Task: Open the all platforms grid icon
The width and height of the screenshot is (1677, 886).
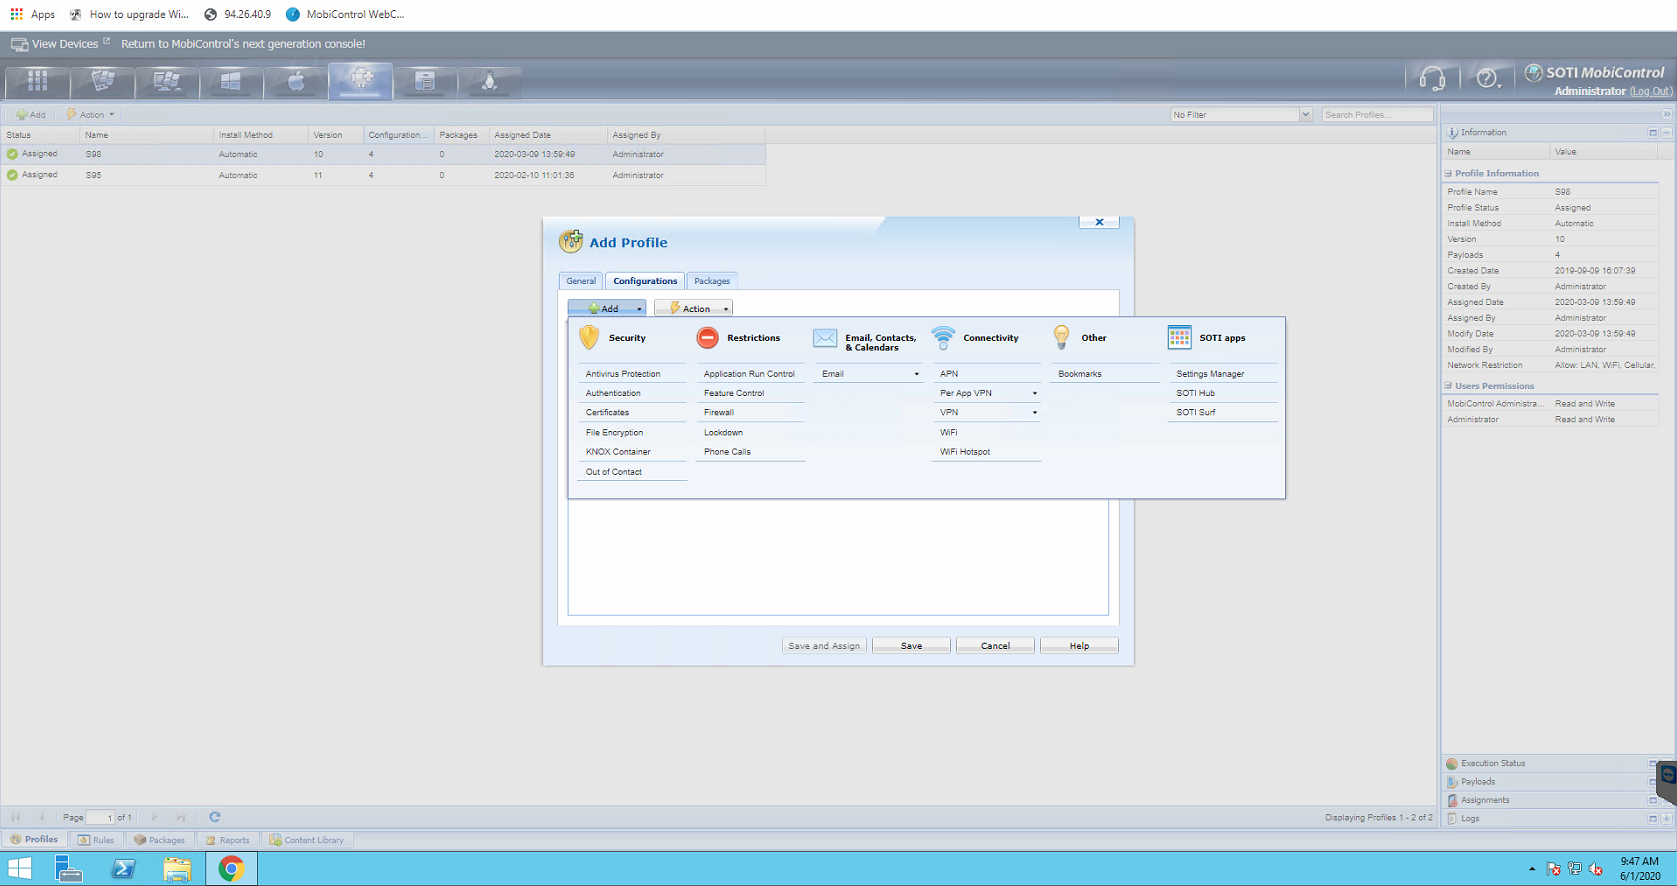Action: coord(38,81)
